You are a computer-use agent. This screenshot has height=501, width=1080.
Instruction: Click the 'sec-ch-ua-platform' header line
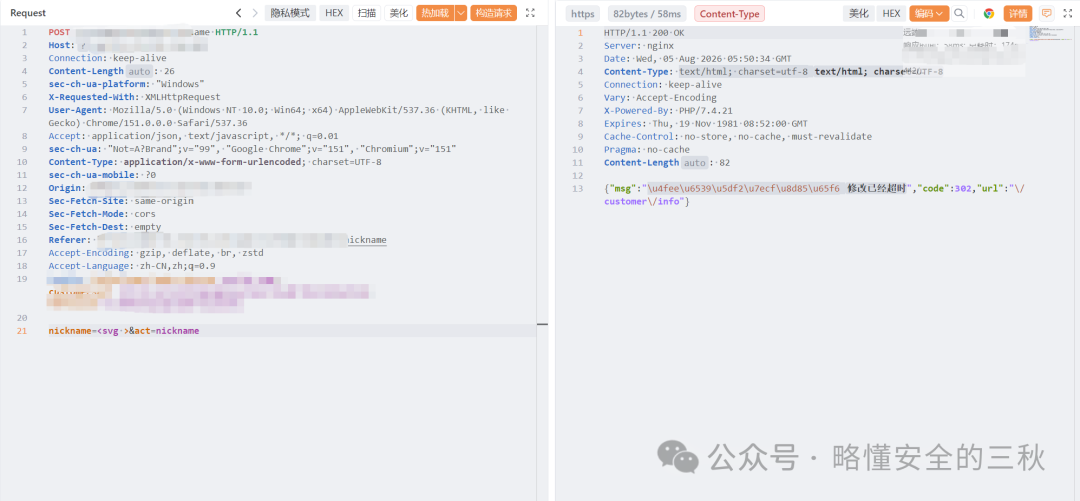[x=126, y=84]
